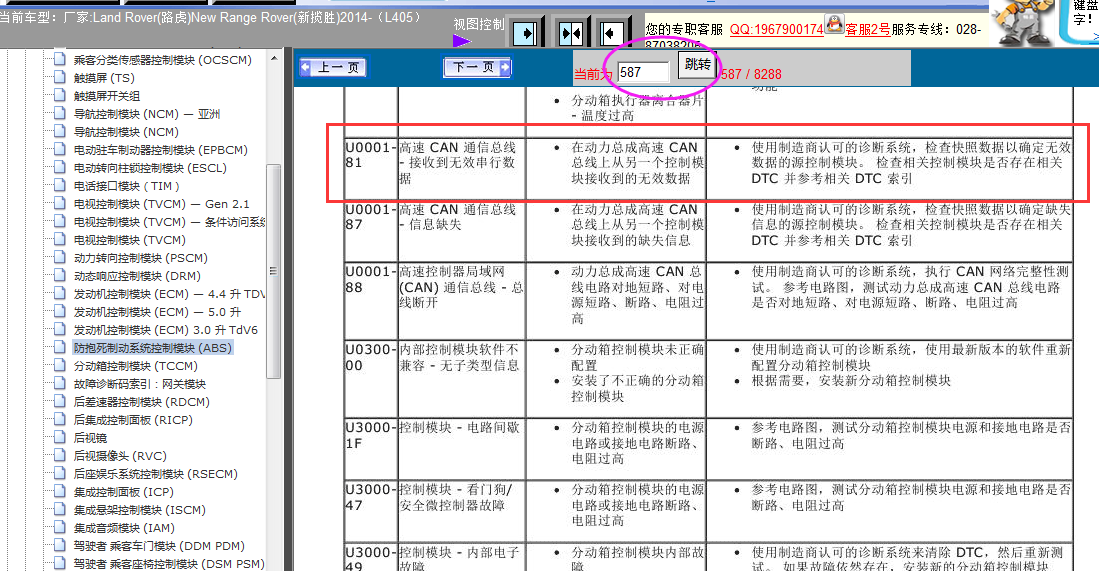Select 后视摄像头 (RVC)
Image resolution: width=1099 pixels, height=571 pixels.
120,456
